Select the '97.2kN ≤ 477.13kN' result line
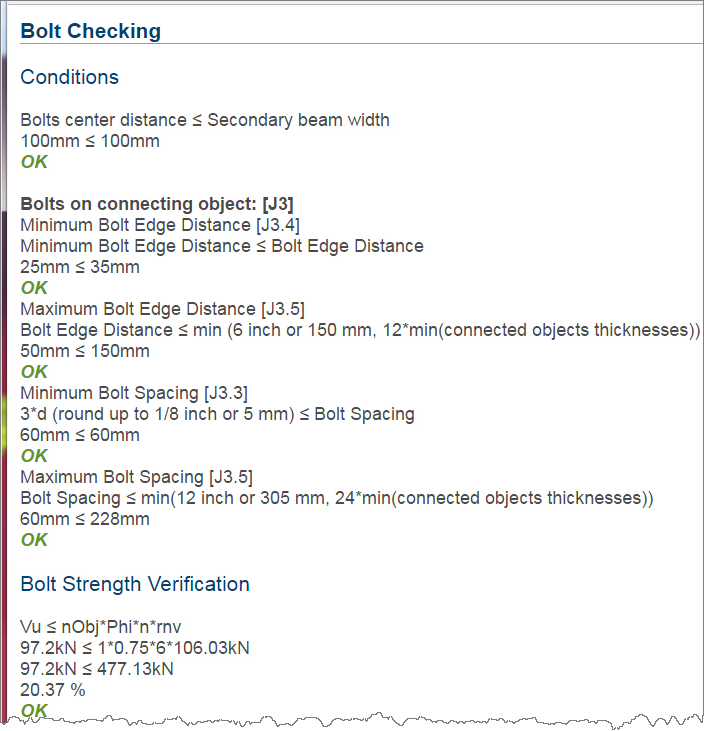Image resolution: width=704 pixels, height=731 pixels. point(97,669)
